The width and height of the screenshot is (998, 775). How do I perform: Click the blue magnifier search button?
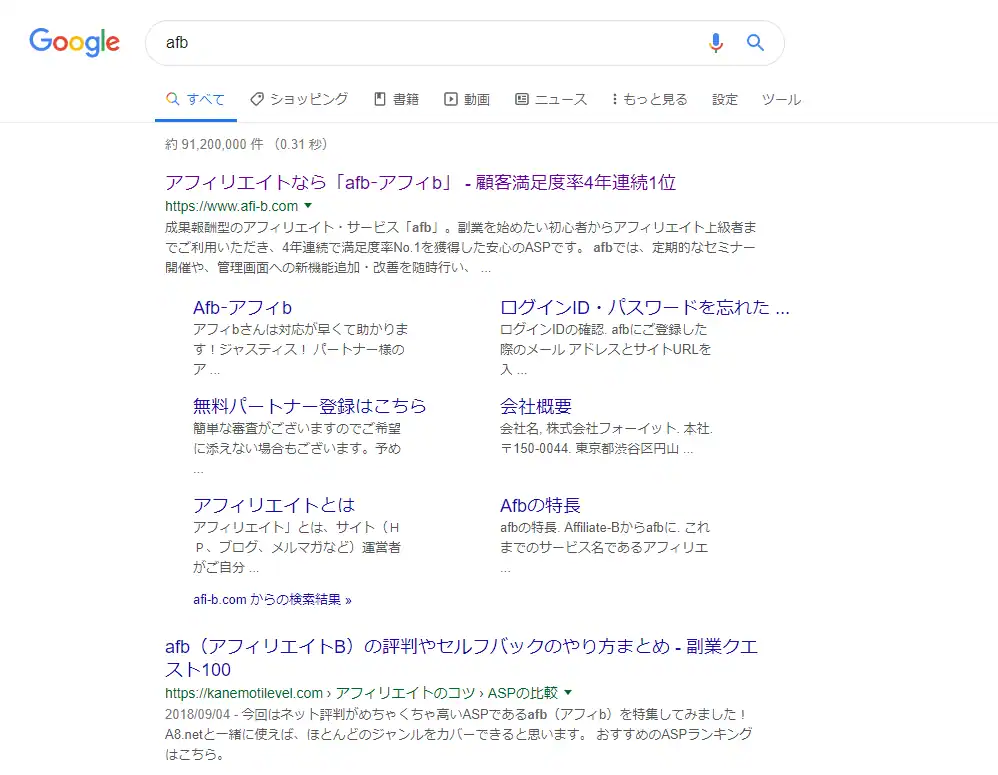point(755,43)
